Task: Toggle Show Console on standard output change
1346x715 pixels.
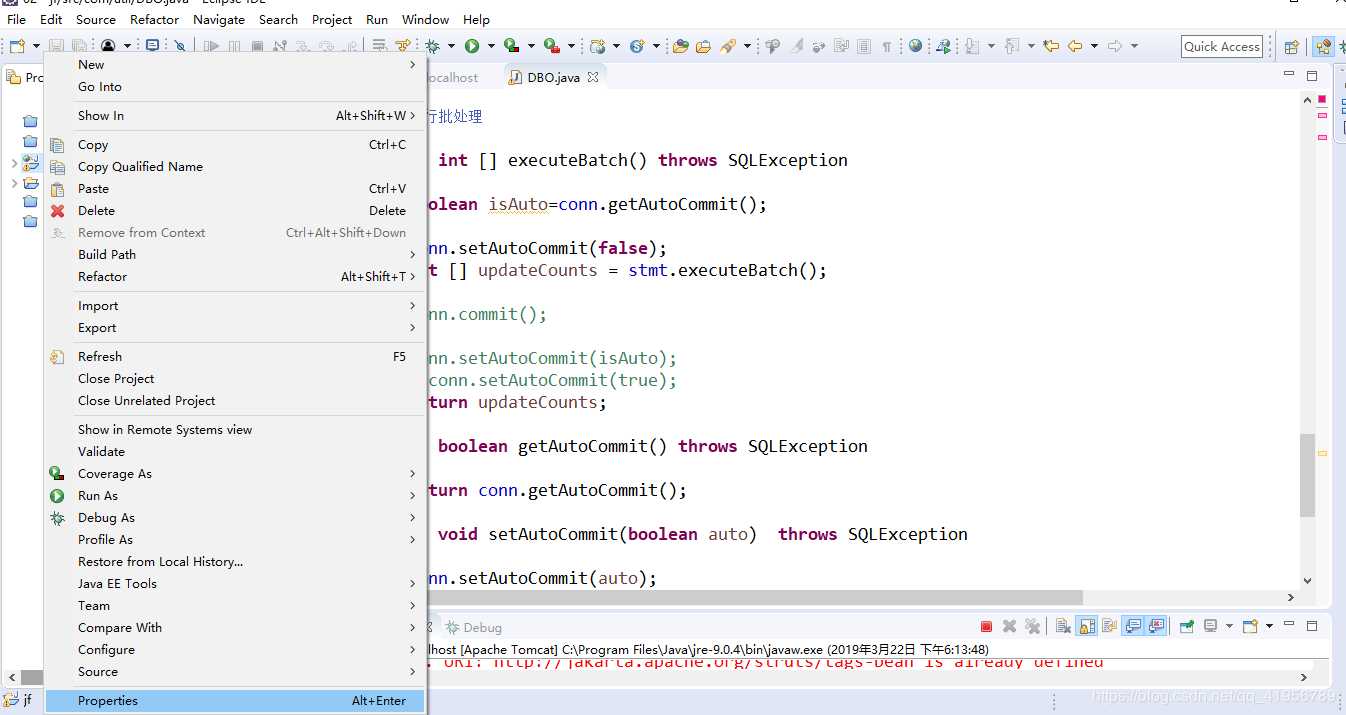Action: pyautogui.click(x=1133, y=627)
